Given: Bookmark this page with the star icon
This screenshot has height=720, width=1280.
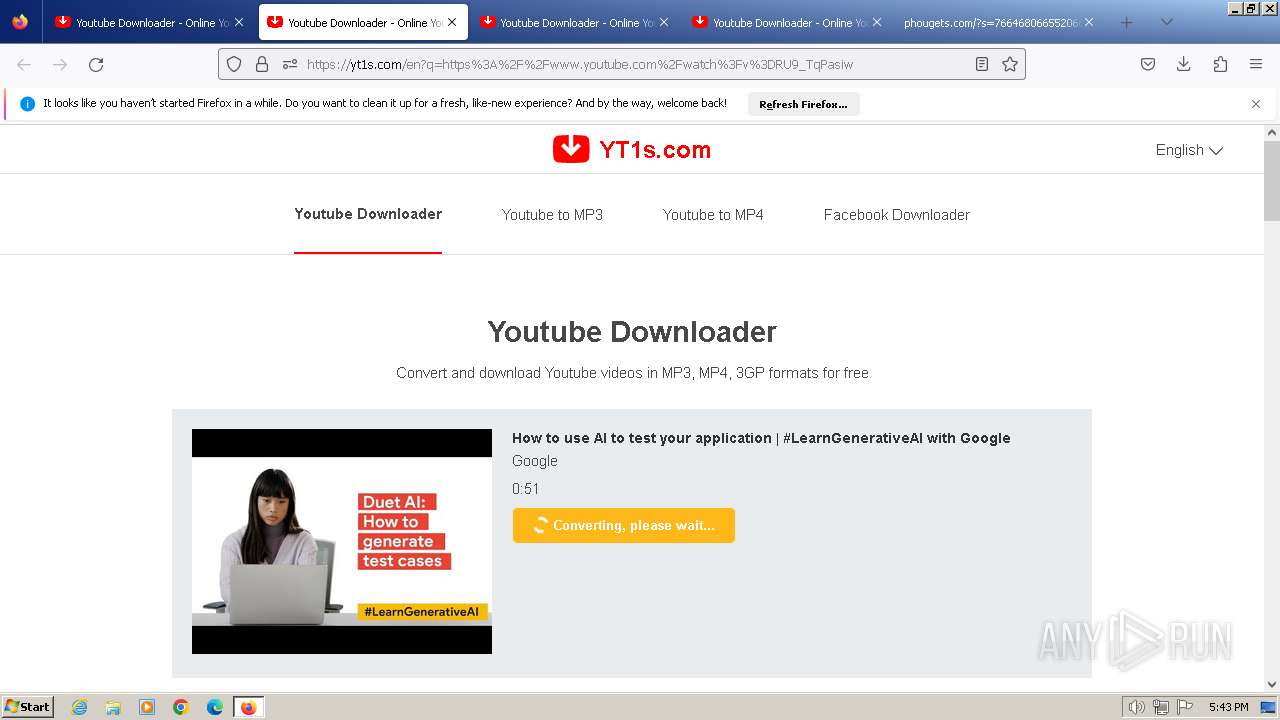Looking at the screenshot, I should click(1010, 64).
